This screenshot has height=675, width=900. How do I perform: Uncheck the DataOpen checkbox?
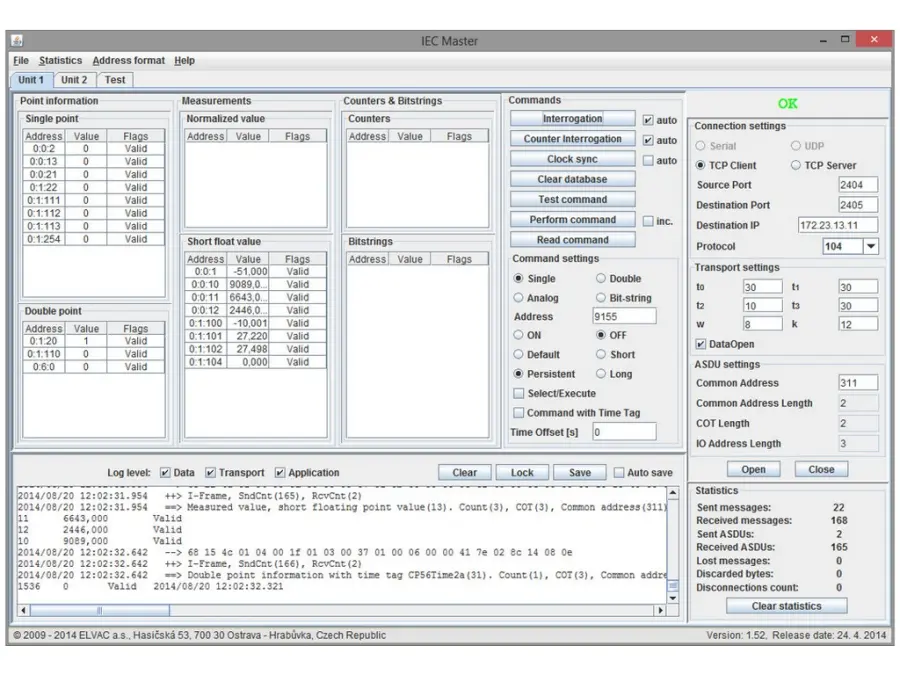point(701,344)
